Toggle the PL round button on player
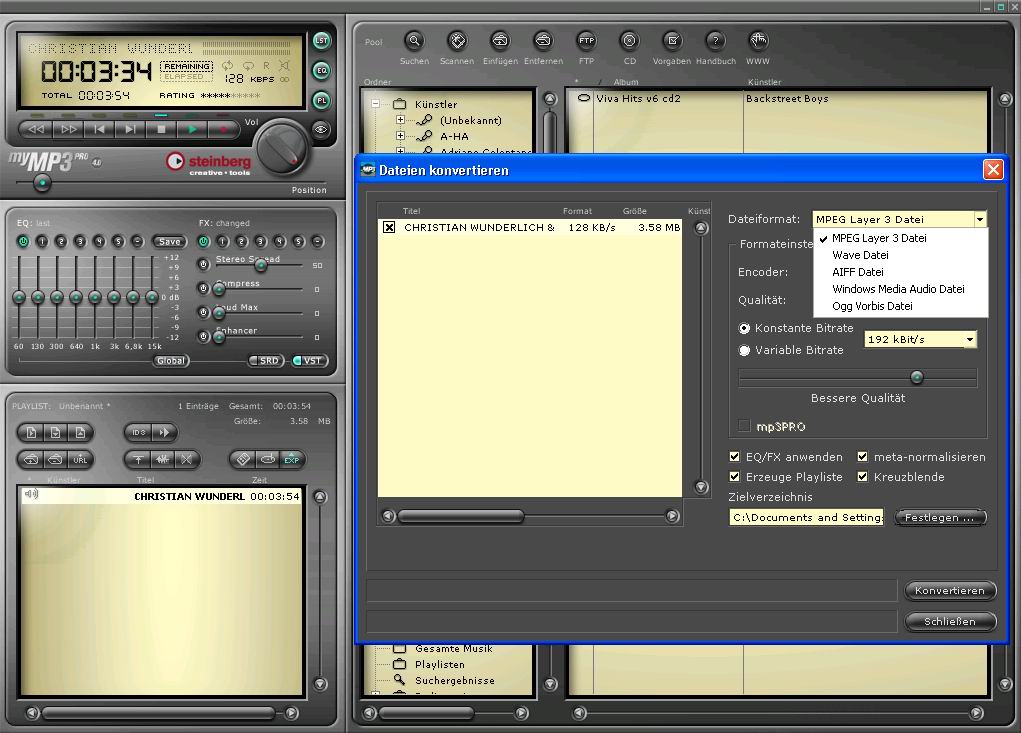The width and height of the screenshot is (1021, 733). [x=321, y=101]
